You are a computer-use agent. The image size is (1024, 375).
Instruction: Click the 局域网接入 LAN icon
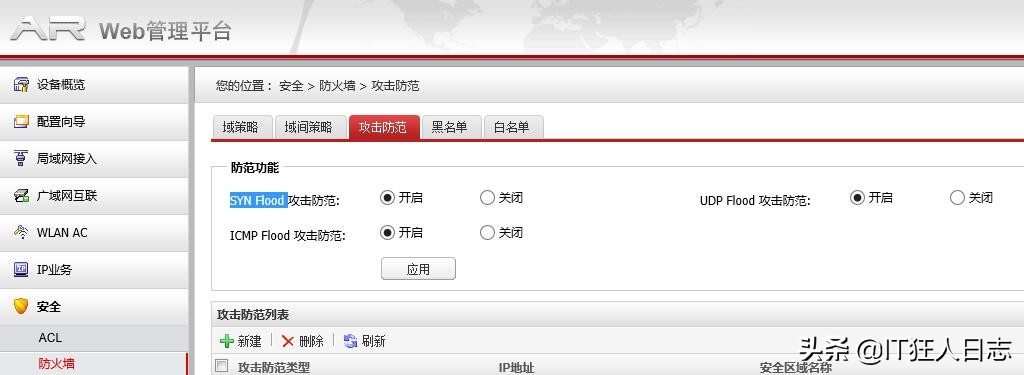(22, 158)
